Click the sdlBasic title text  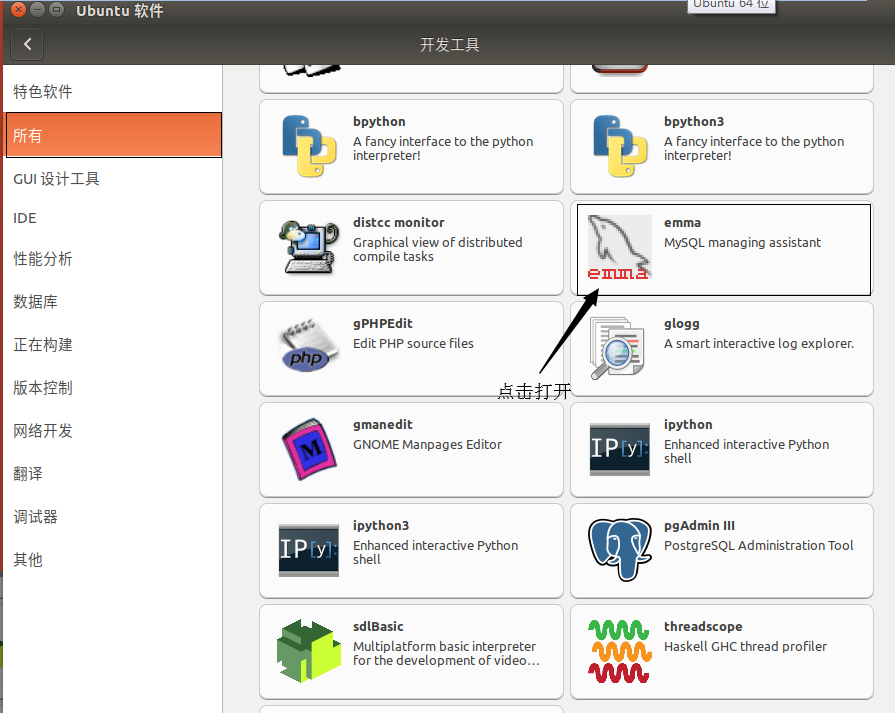(378, 627)
